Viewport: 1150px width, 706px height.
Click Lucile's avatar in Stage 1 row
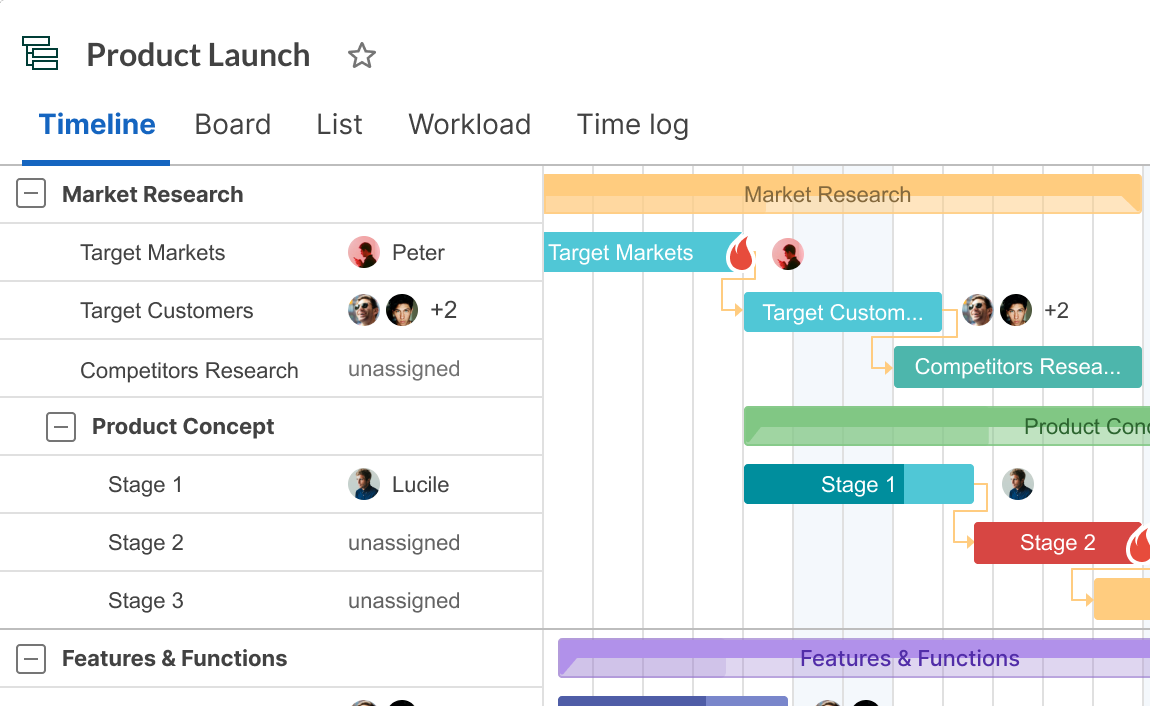pyautogui.click(x=364, y=485)
